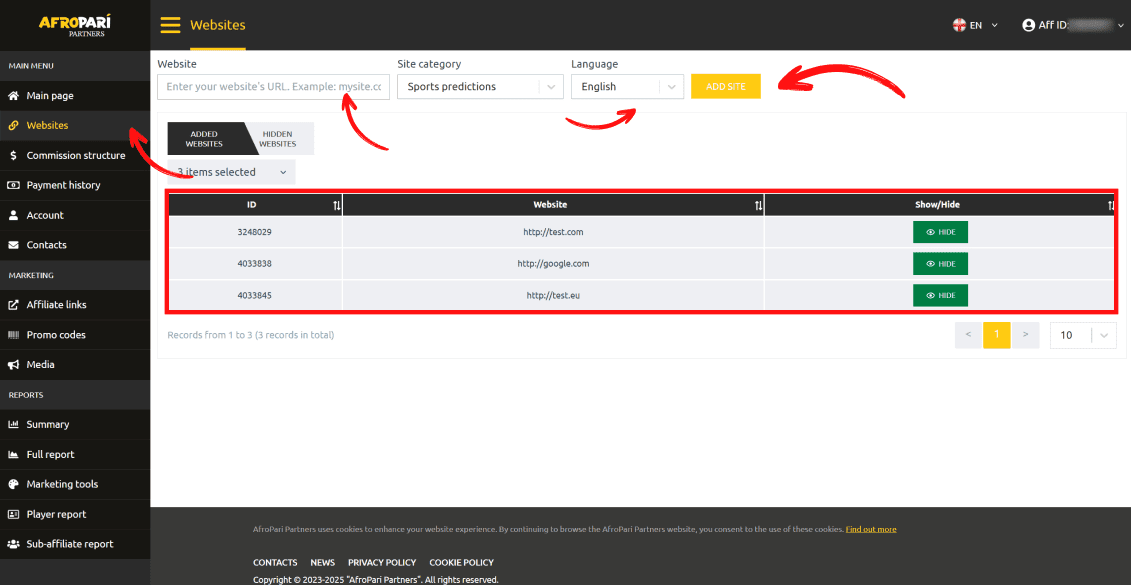Hide the http://google.com website
The image size is (1132, 585).
coord(940,264)
